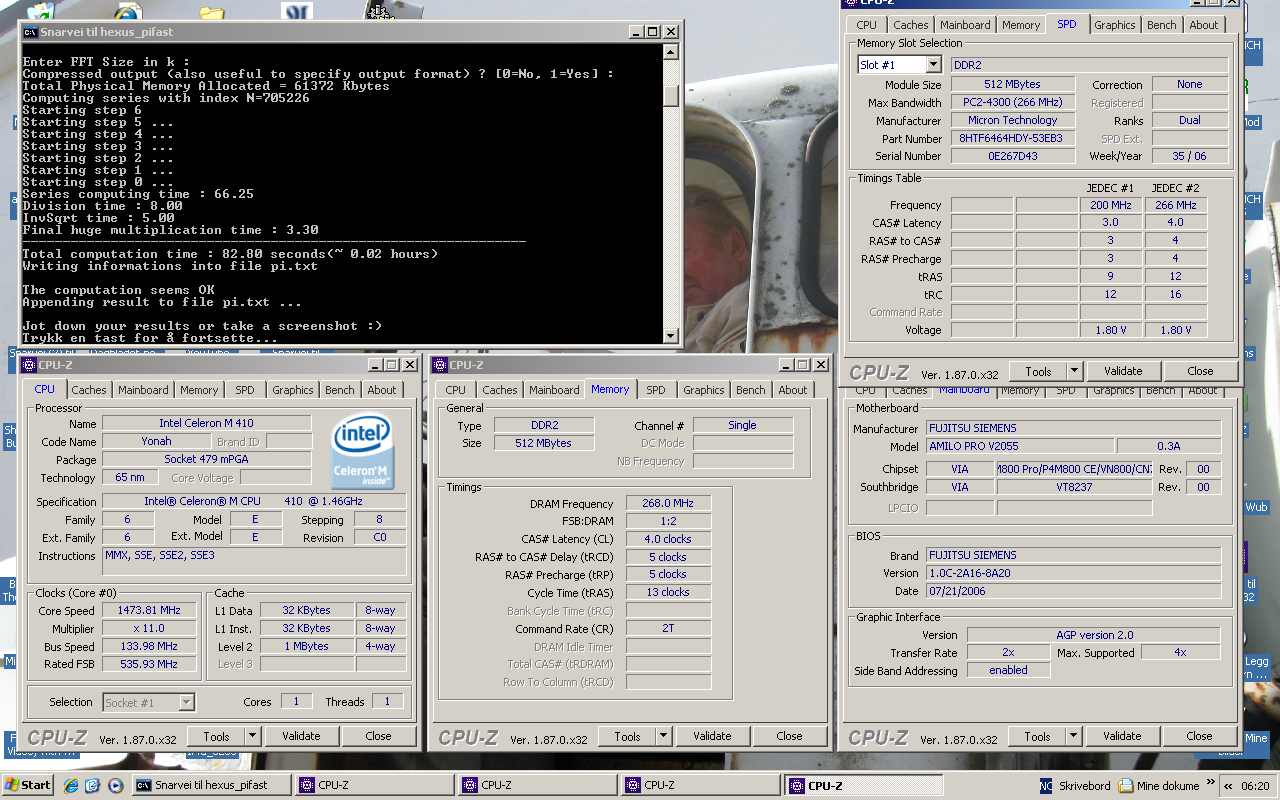Screen dimensions: 1280x800
Task: Click the Southbridge model VT8237 field
Action: pyautogui.click(x=1075, y=487)
